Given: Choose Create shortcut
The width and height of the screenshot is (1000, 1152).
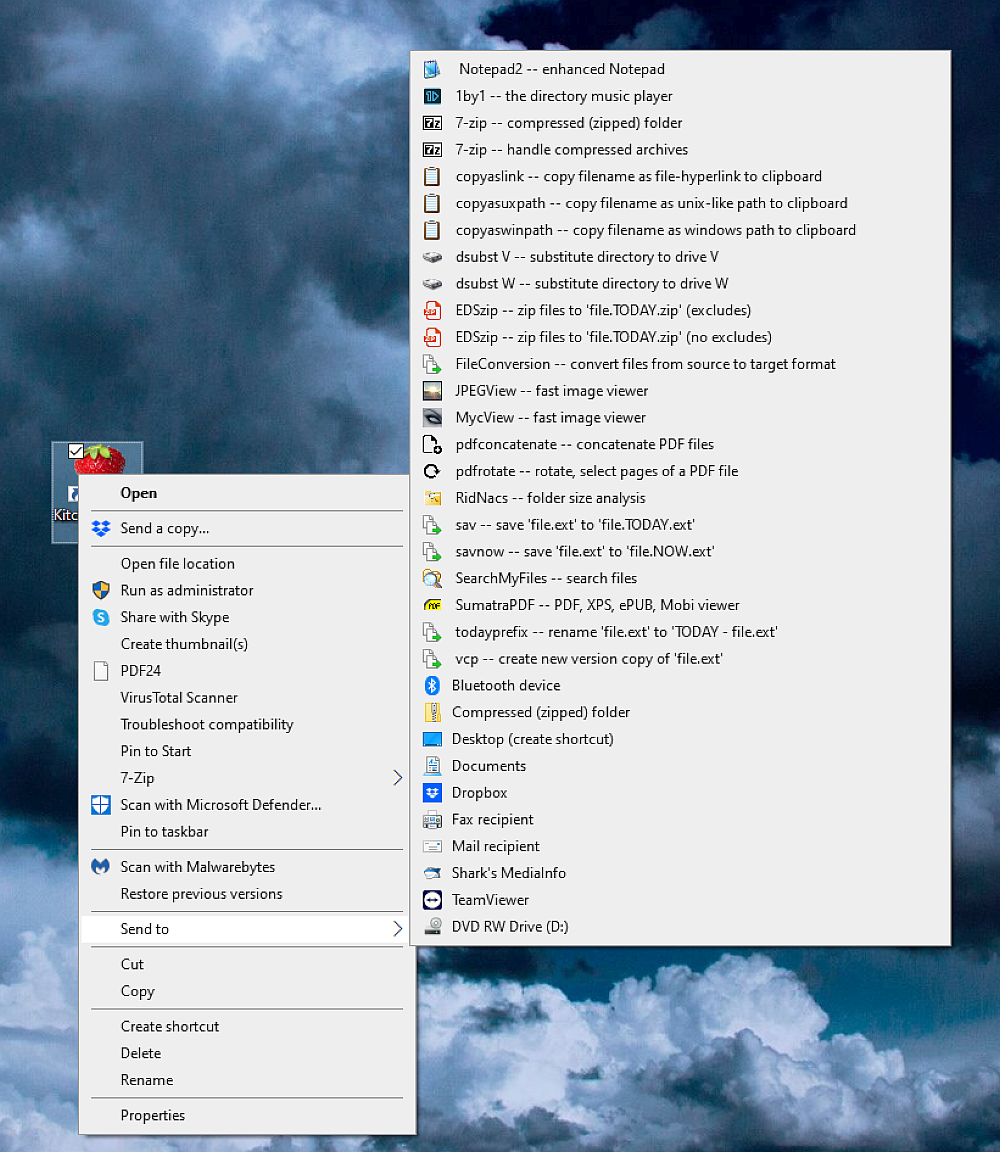Looking at the screenshot, I should point(247,1026).
